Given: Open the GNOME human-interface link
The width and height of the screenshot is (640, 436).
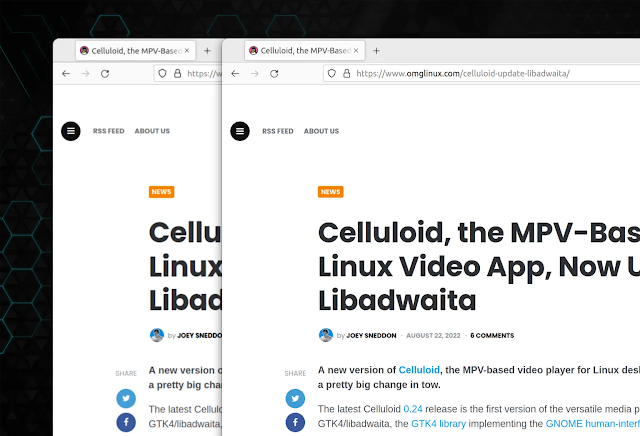Looking at the screenshot, I should coord(593,424).
